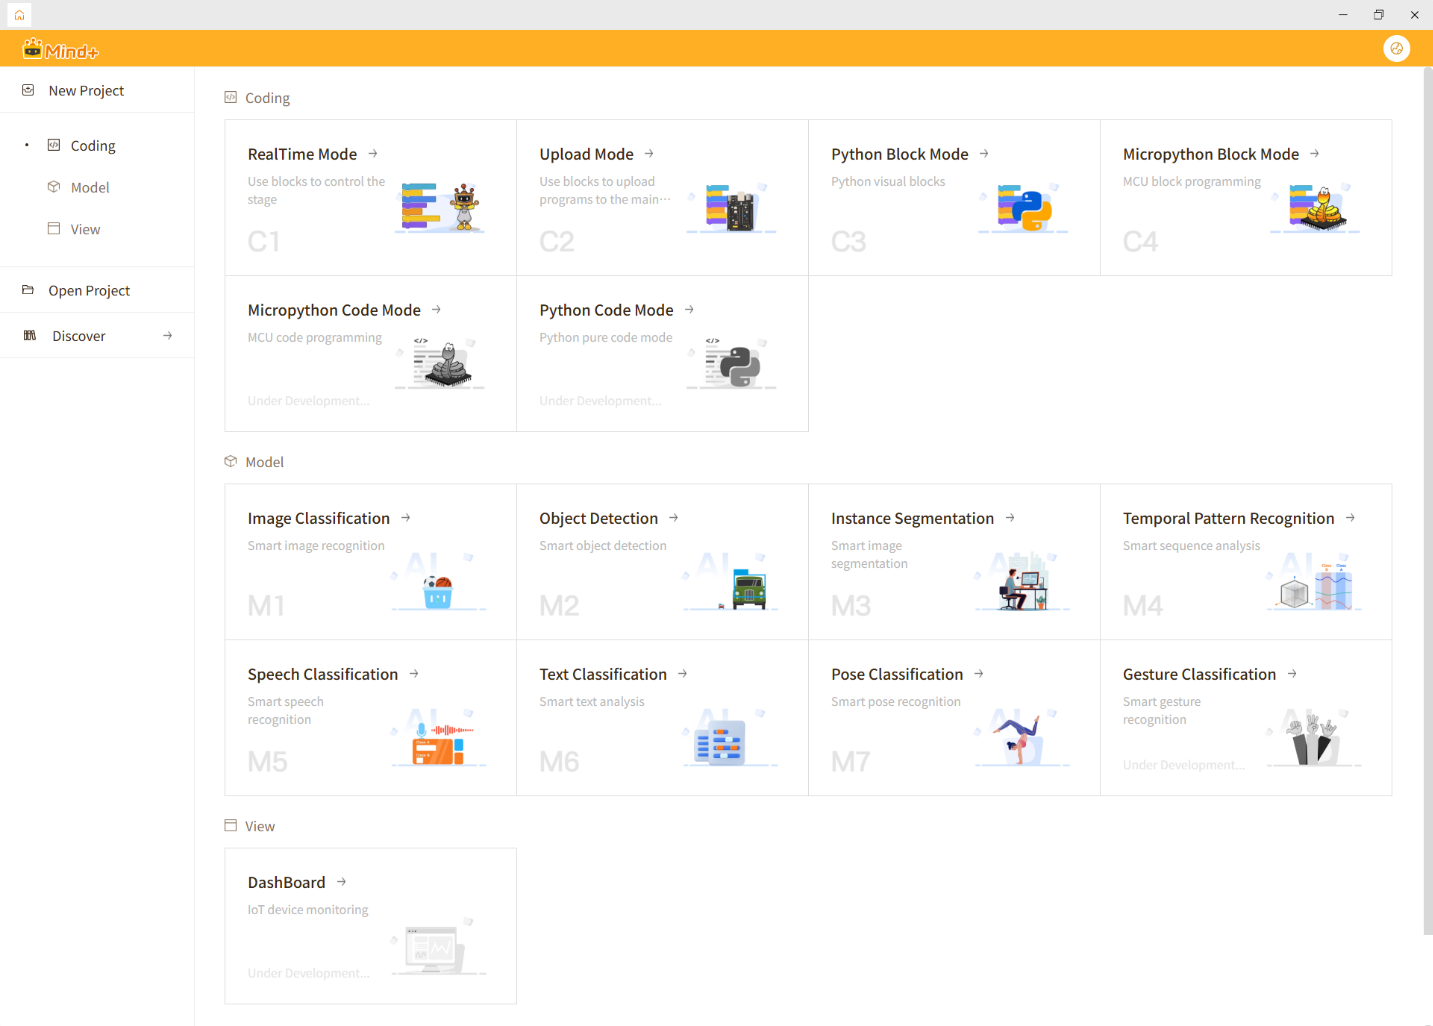This screenshot has width=1433, height=1026.
Task: Click the vertical scrollbar on the right
Action: point(1427,500)
